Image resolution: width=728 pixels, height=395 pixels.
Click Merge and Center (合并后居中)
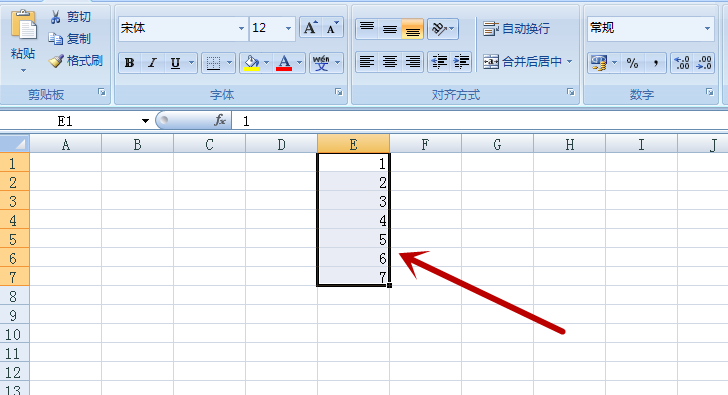pyautogui.click(x=522, y=62)
